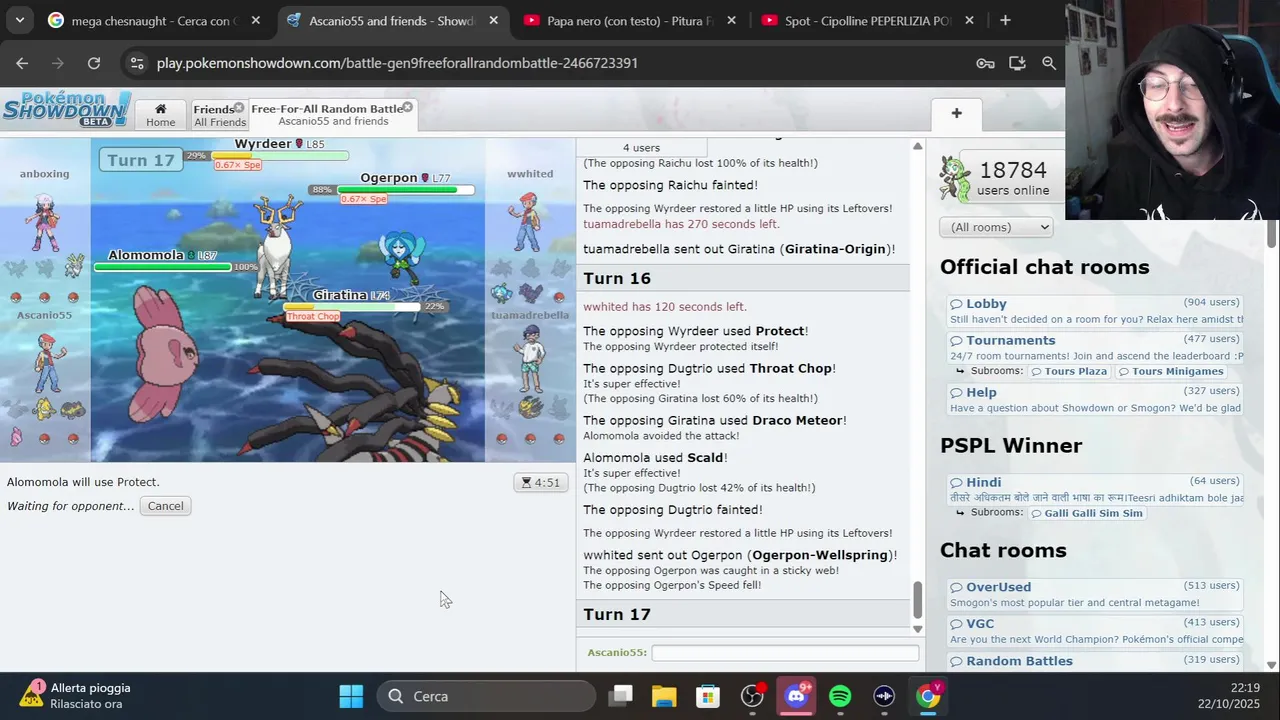
Task: Click the Pokémon Showdown logo
Action: pos(66,108)
